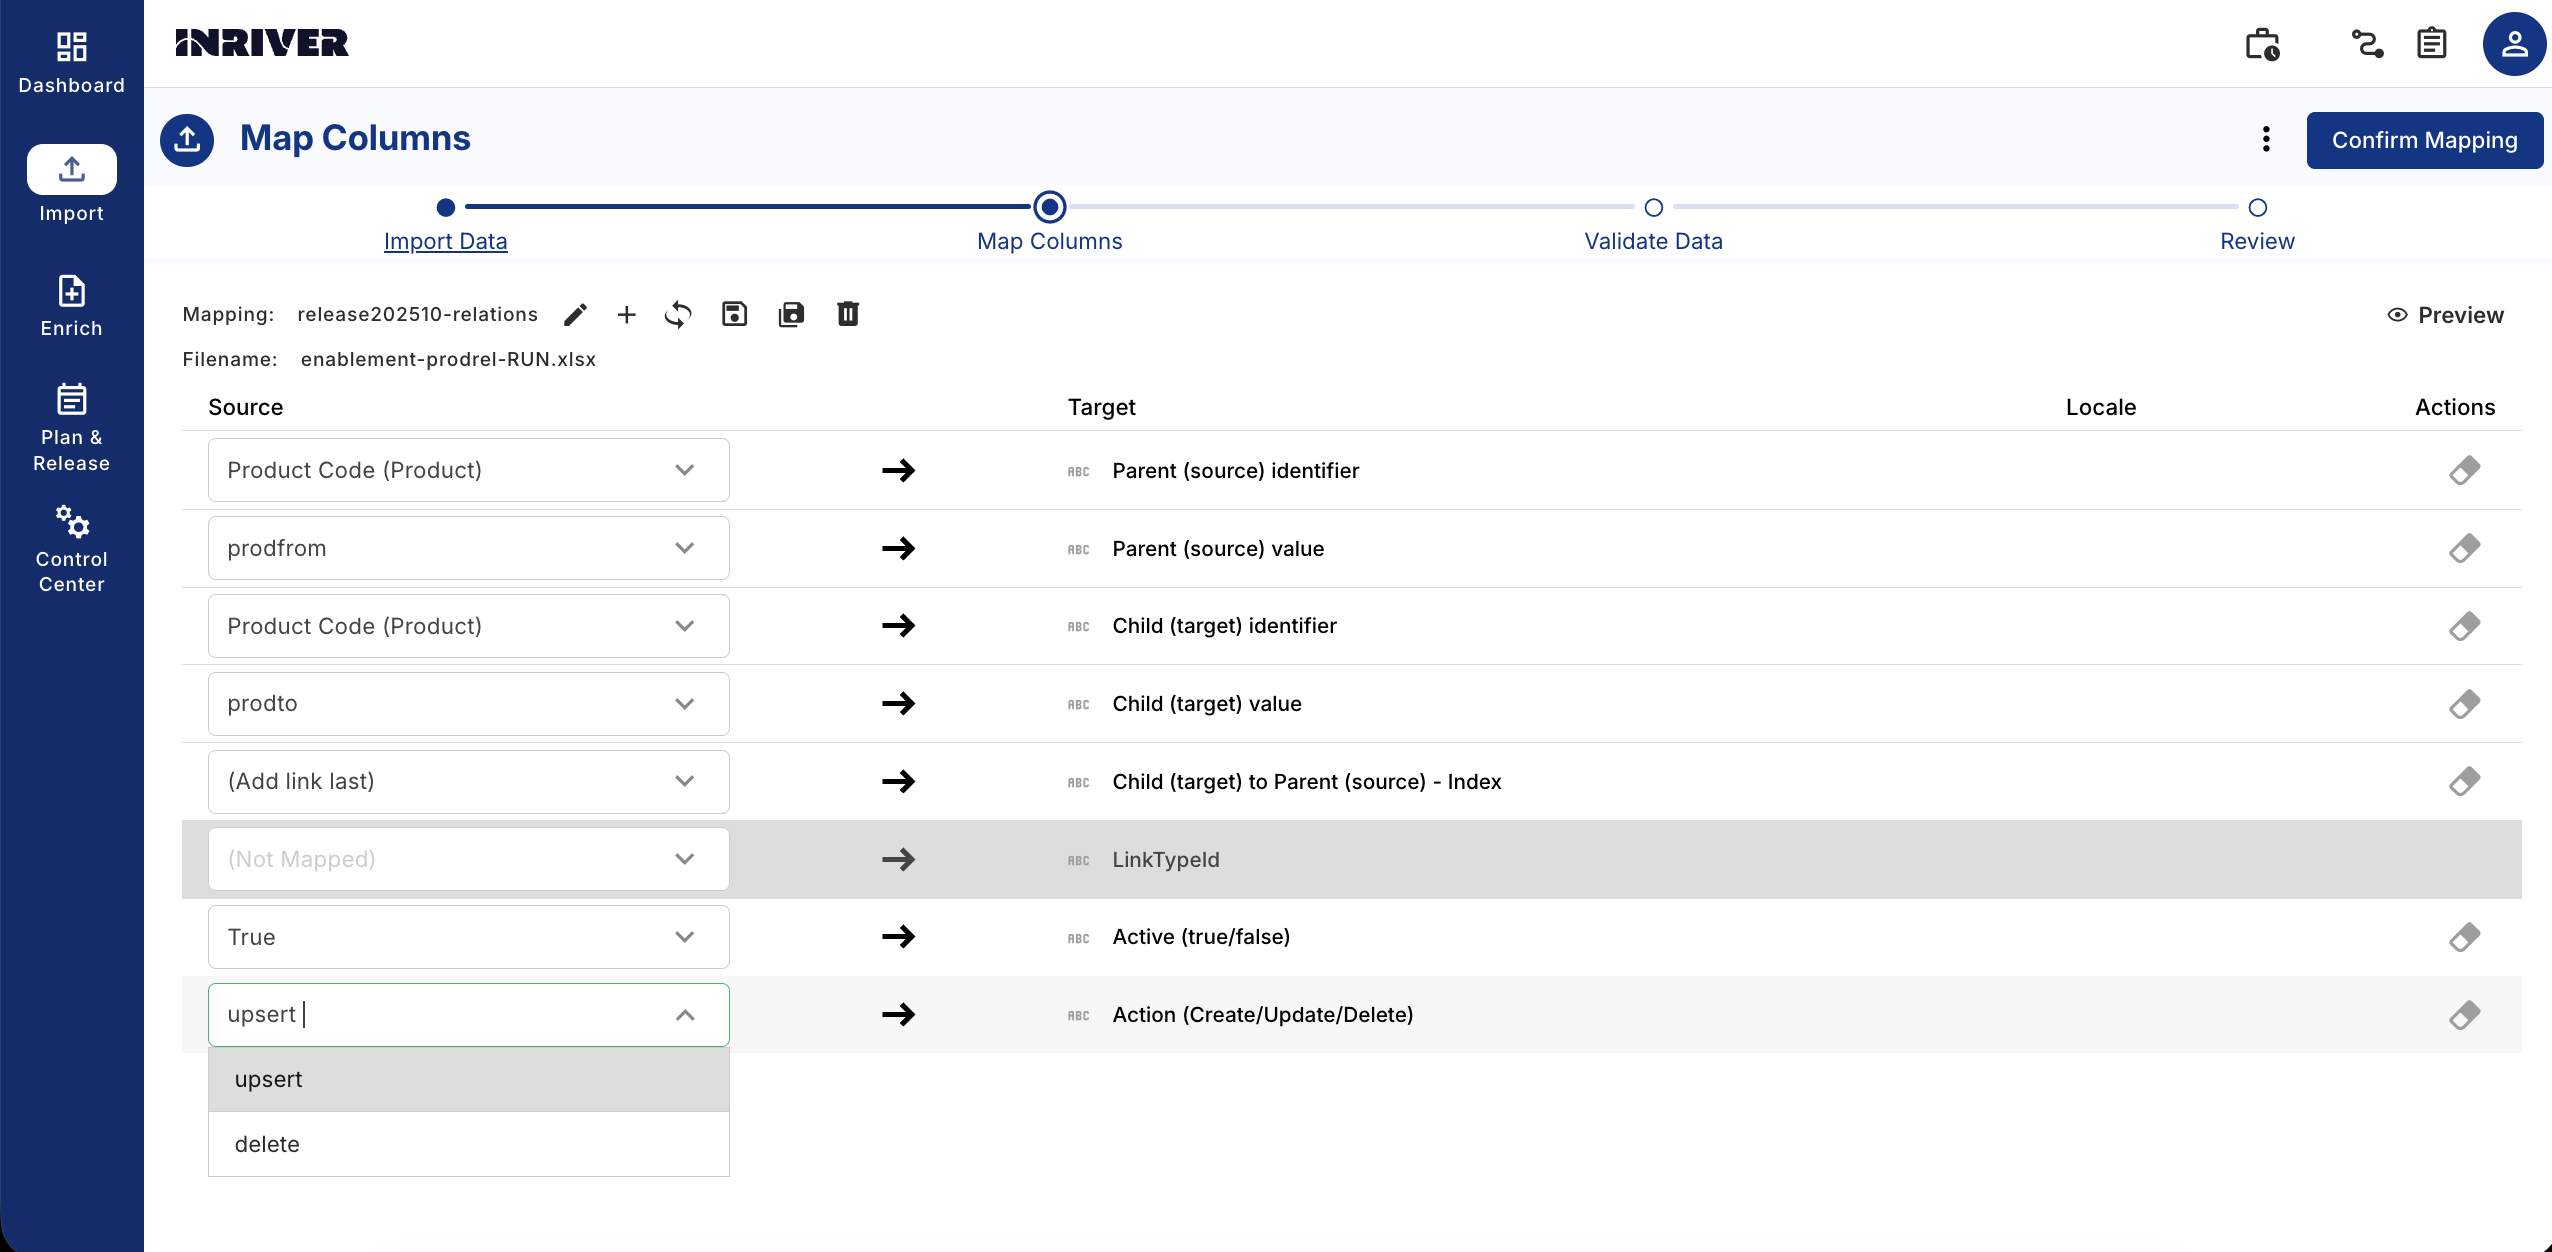Select the upsert option in list
Image resolution: width=2552 pixels, height=1252 pixels.
pos(468,1079)
